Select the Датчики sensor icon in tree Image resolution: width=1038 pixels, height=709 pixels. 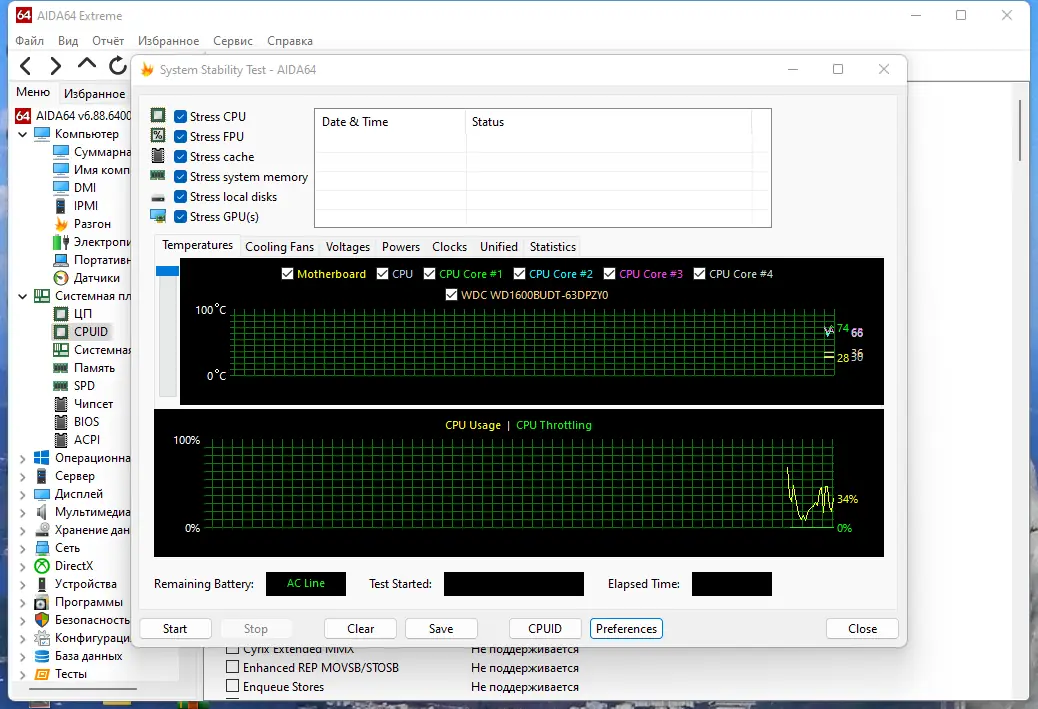(61, 278)
